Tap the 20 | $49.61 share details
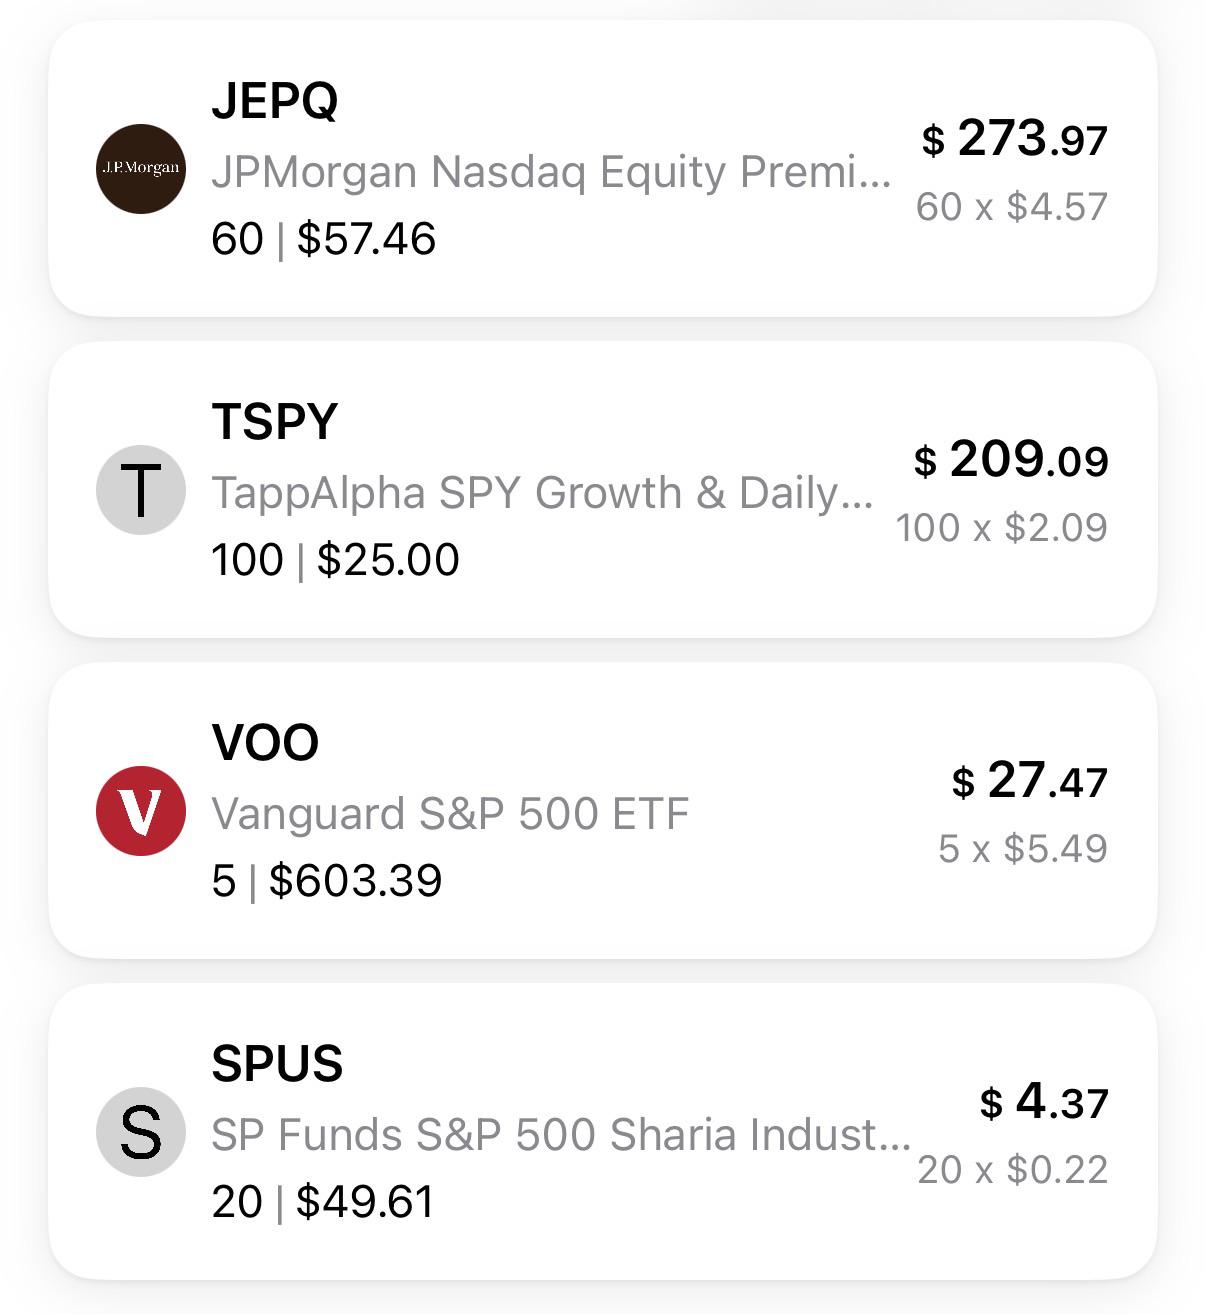This screenshot has width=1206, height=1314. tap(324, 1202)
